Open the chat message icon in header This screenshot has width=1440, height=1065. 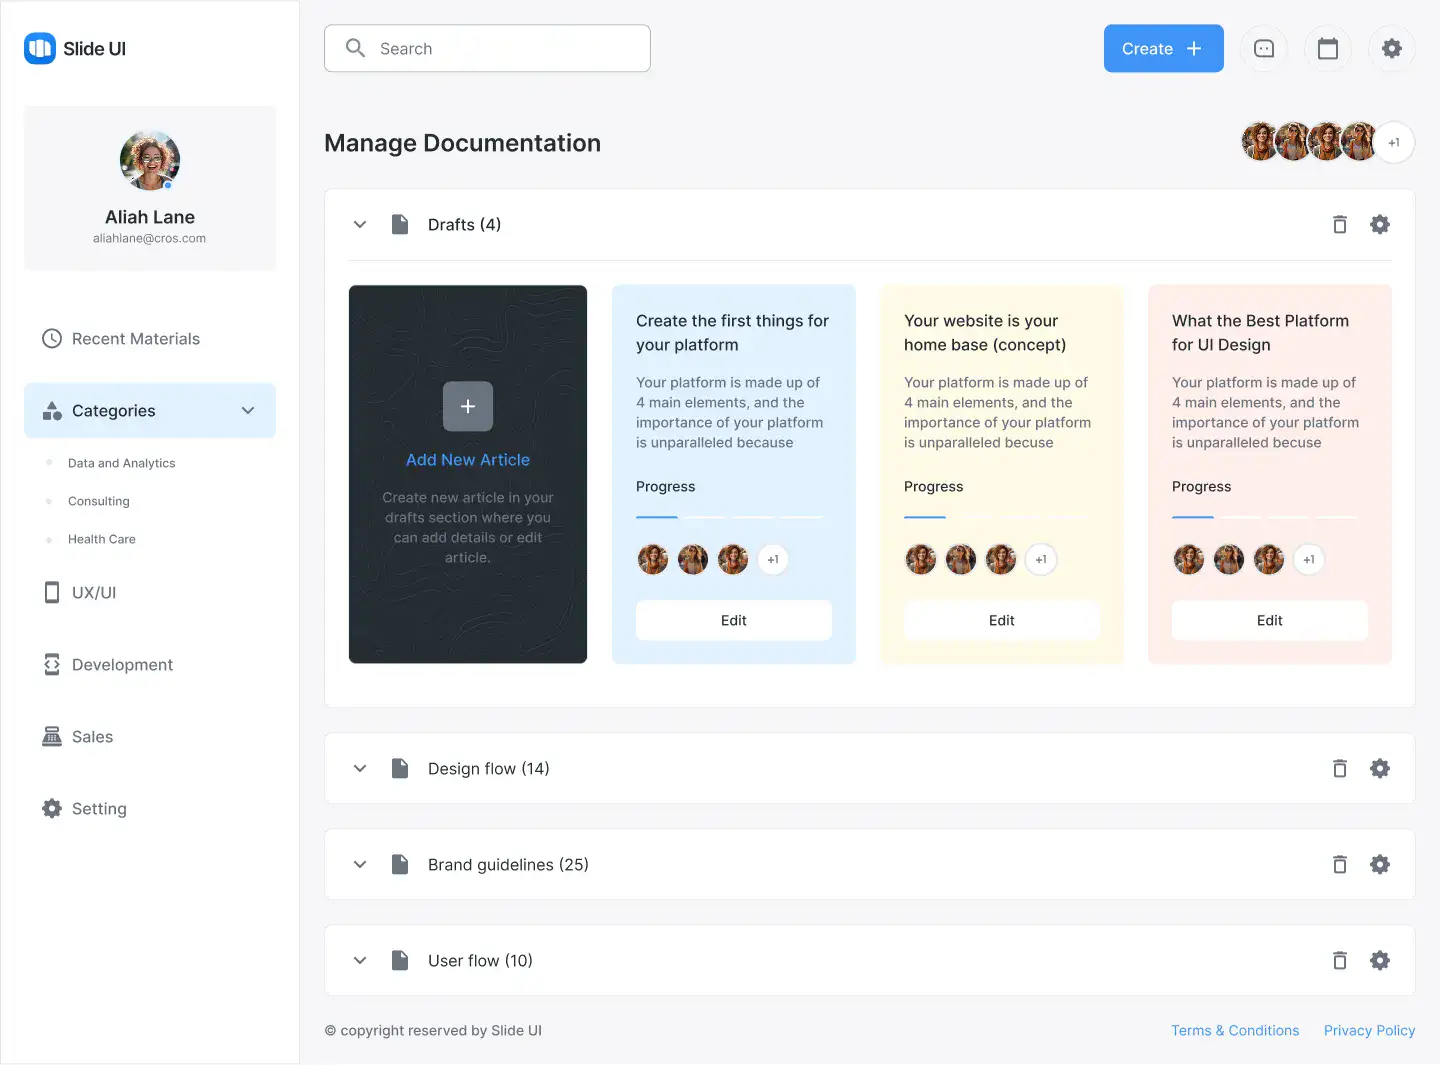click(x=1264, y=48)
